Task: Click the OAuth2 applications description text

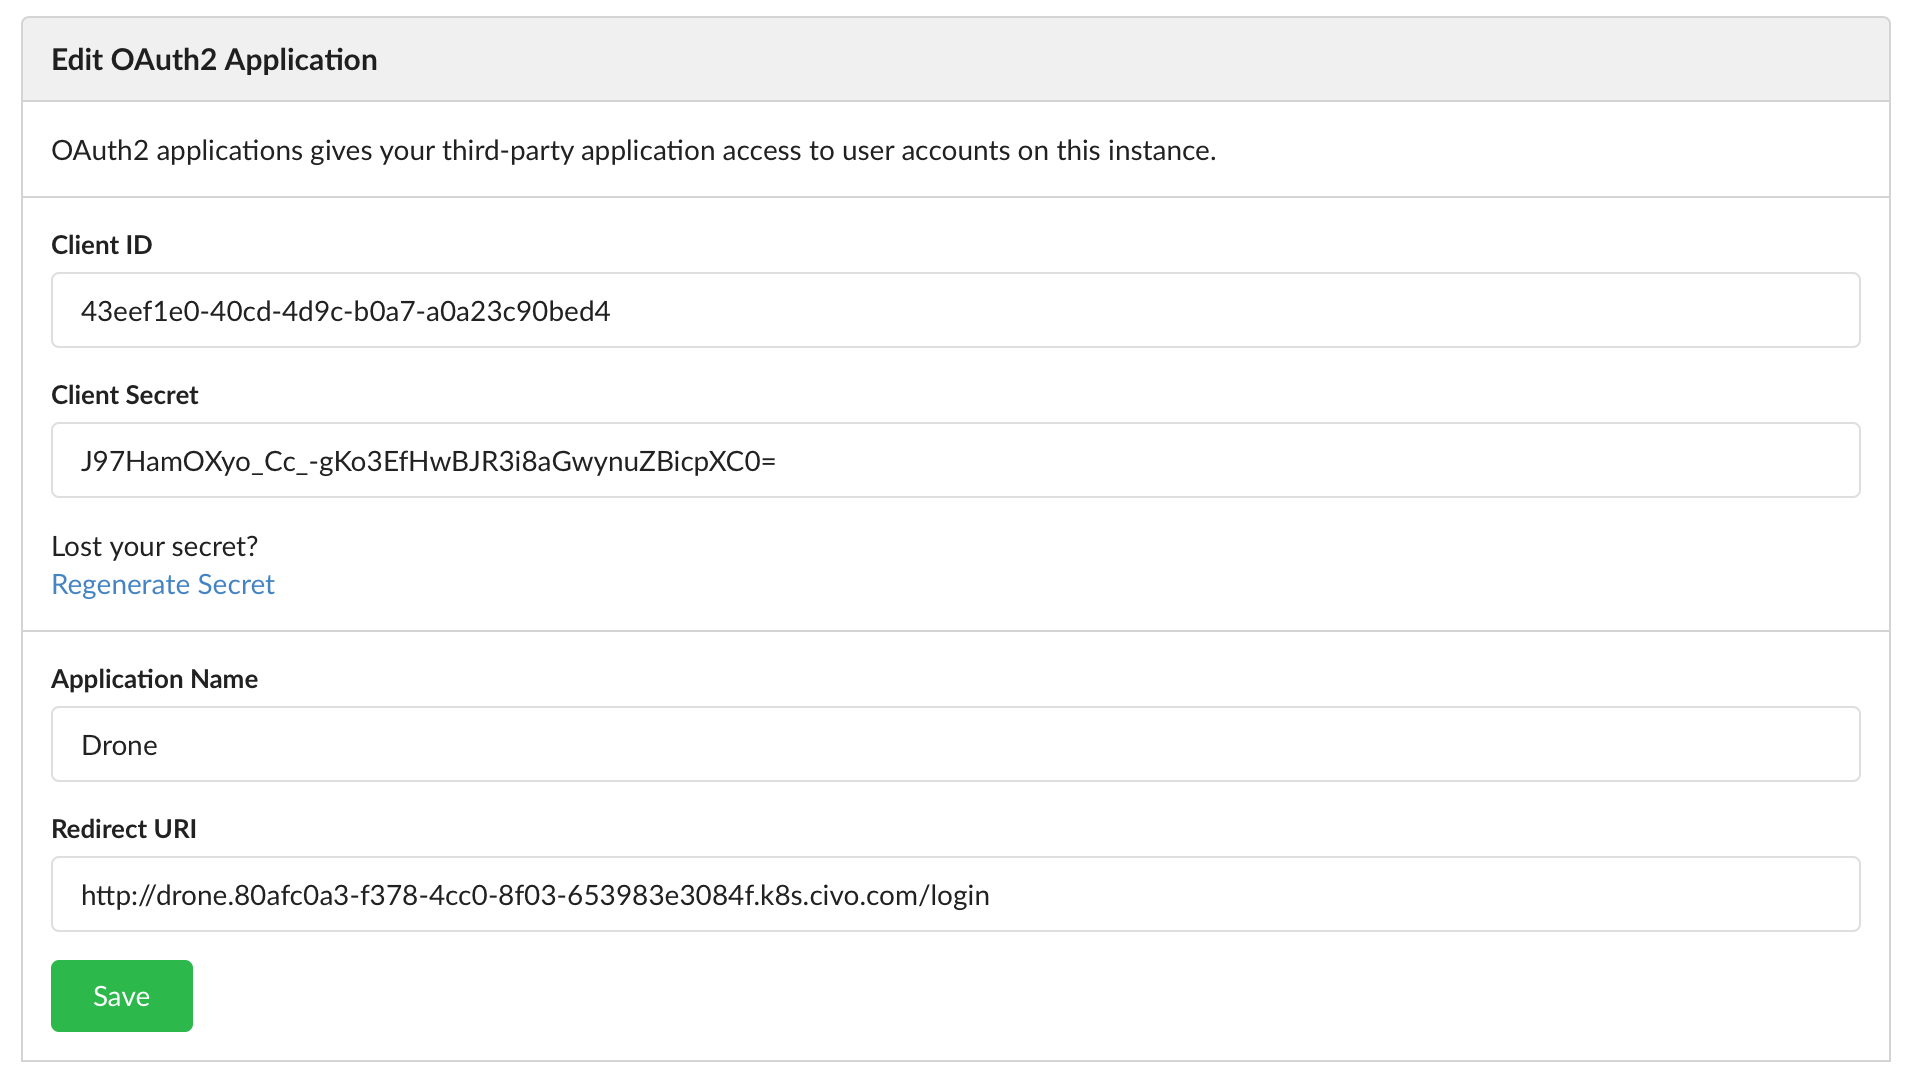Action: [x=634, y=150]
